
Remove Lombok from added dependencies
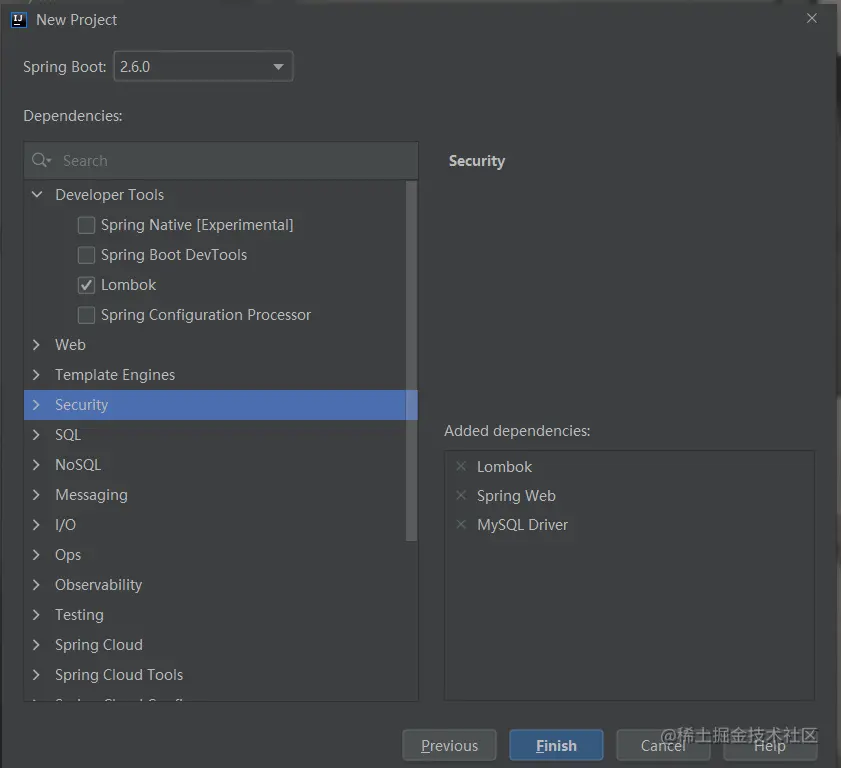pos(461,466)
